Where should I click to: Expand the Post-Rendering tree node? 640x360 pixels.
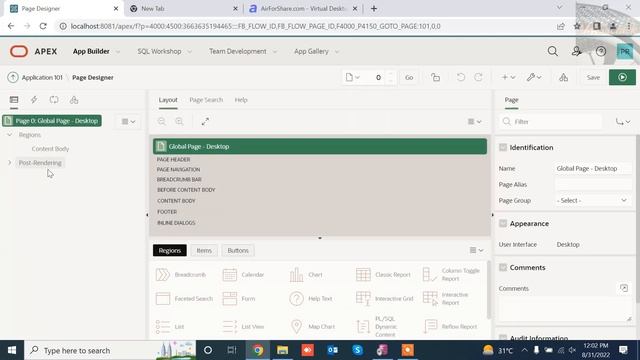(x=10, y=162)
